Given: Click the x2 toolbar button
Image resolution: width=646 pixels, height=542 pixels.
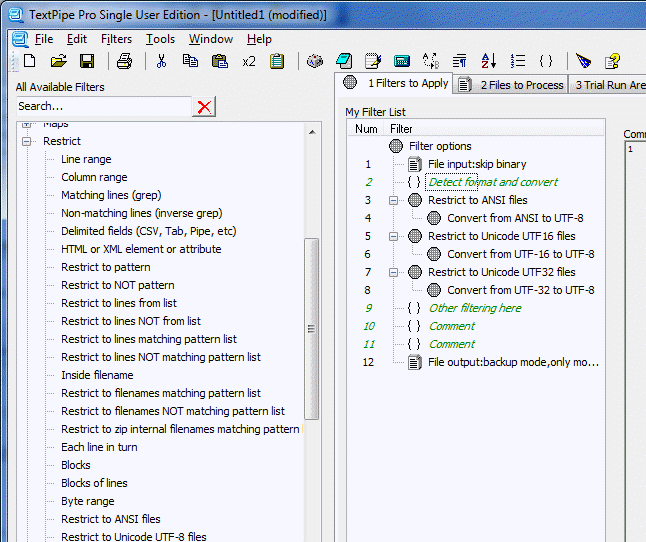Looking at the screenshot, I should (x=249, y=62).
